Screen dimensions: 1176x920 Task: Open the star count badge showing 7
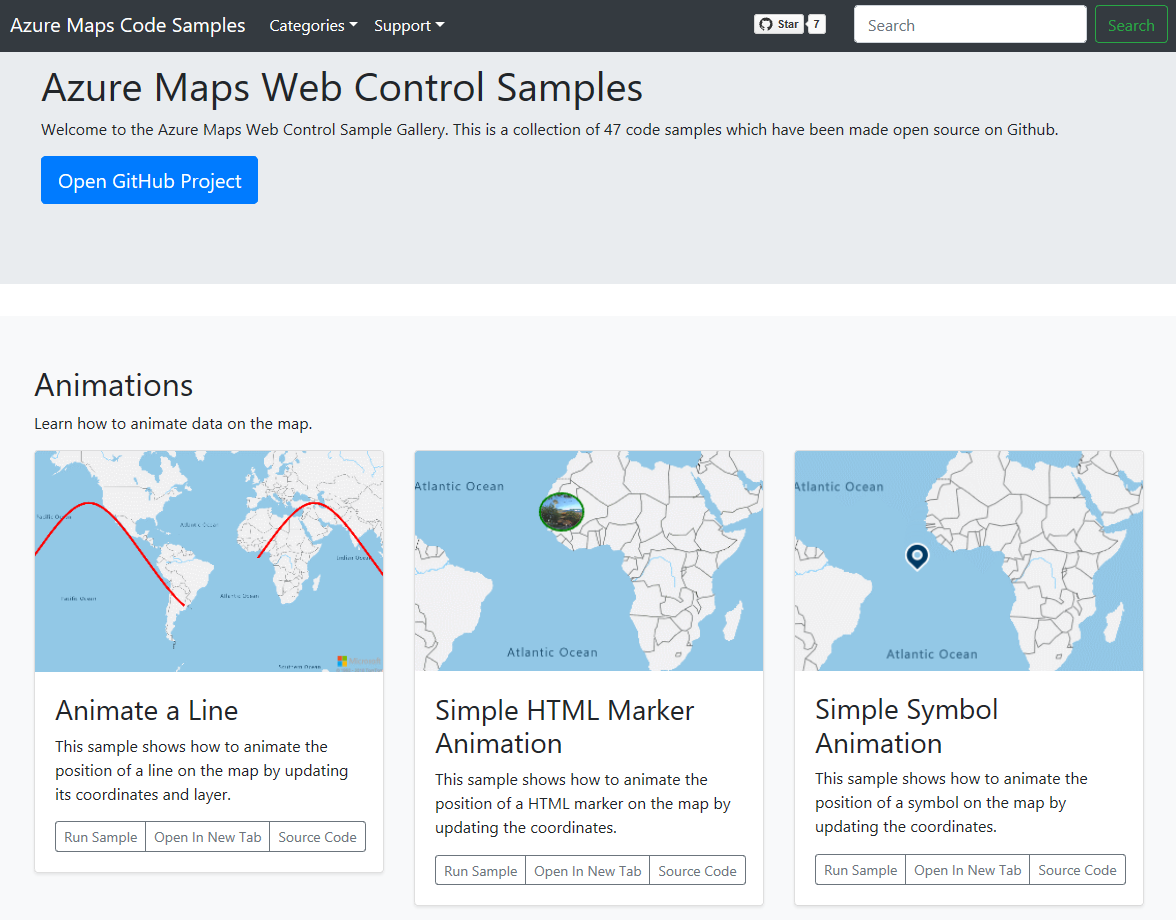(817, 25)
